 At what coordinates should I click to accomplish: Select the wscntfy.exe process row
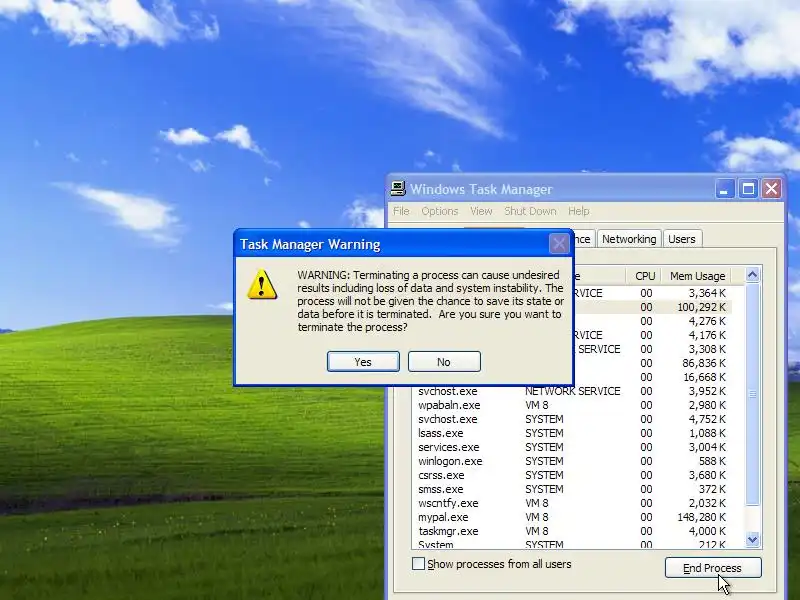point(572,503)
